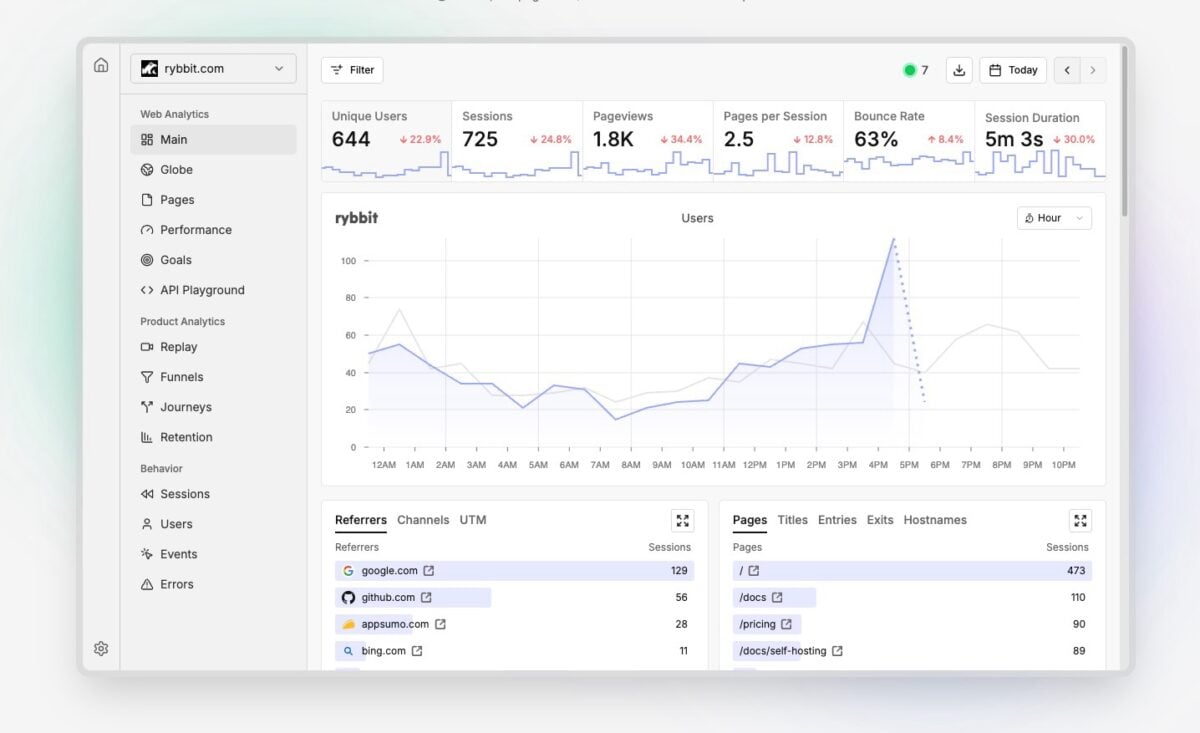The image size is (1200, 733).
Task: Open the Replay section
Action: [x=180, y=347]
